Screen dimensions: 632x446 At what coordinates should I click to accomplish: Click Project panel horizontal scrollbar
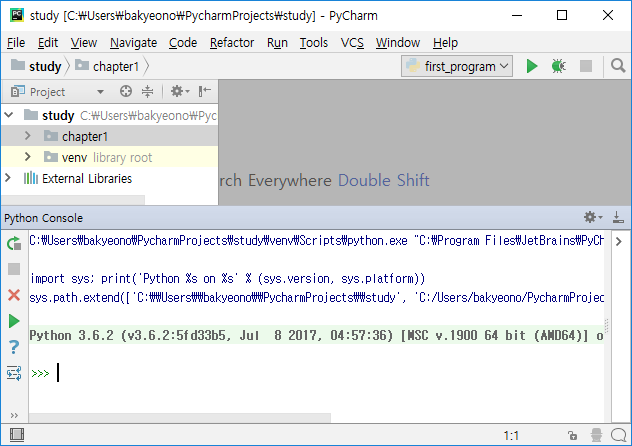73,200
